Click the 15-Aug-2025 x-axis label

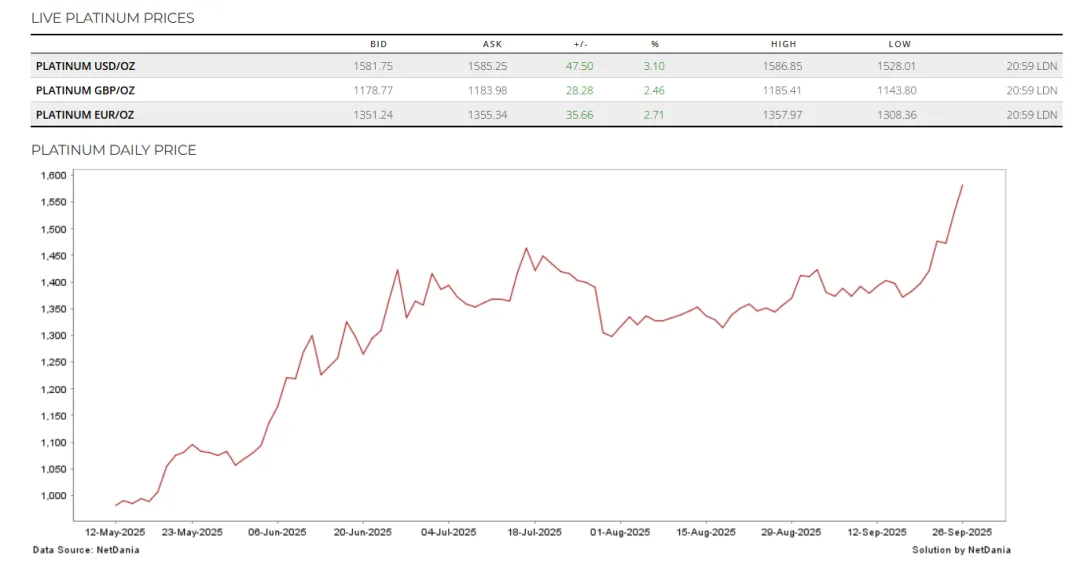coord(705,532)
